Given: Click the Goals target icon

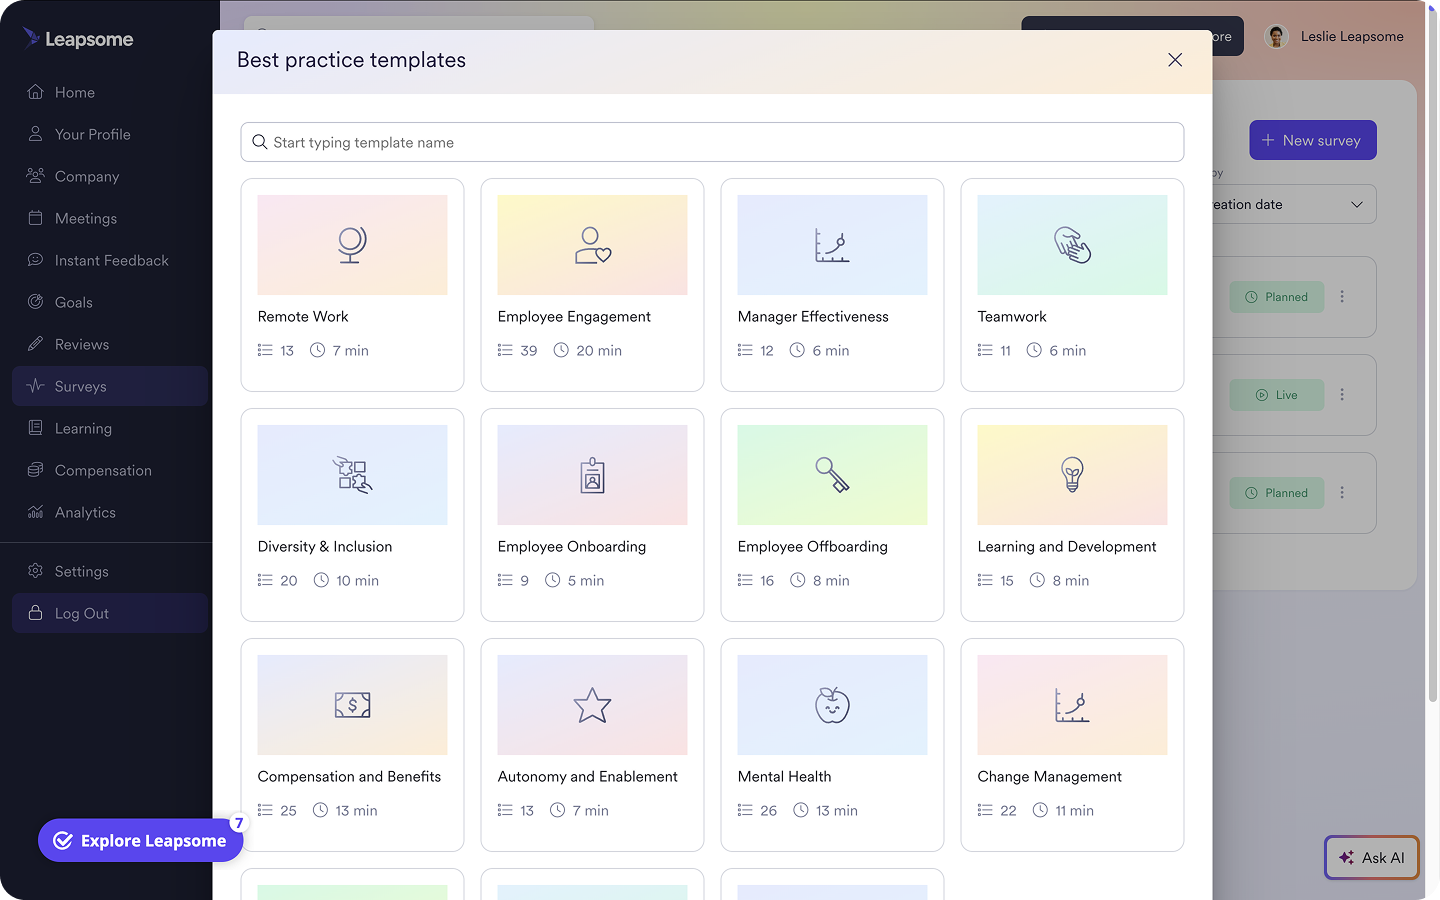Looking at the screenshot, I should pos(35,302).
